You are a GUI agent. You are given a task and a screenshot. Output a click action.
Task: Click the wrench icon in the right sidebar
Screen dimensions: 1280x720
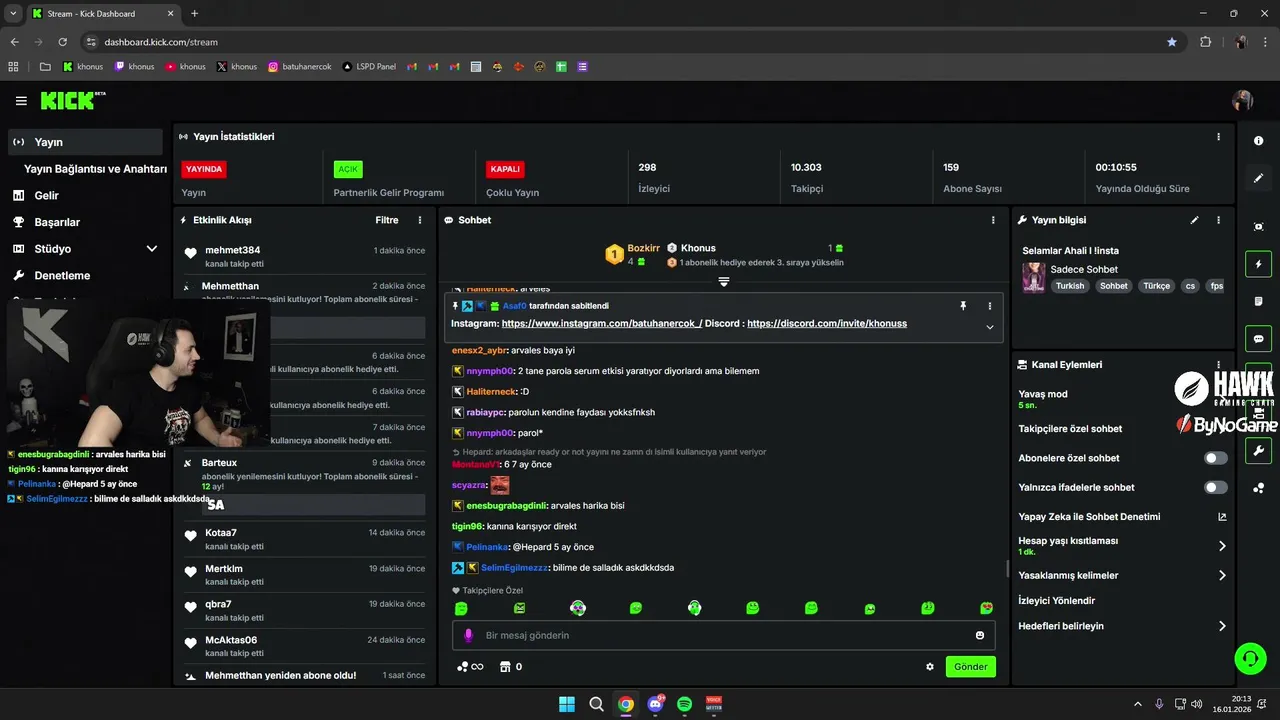(x=1258, y=450)
